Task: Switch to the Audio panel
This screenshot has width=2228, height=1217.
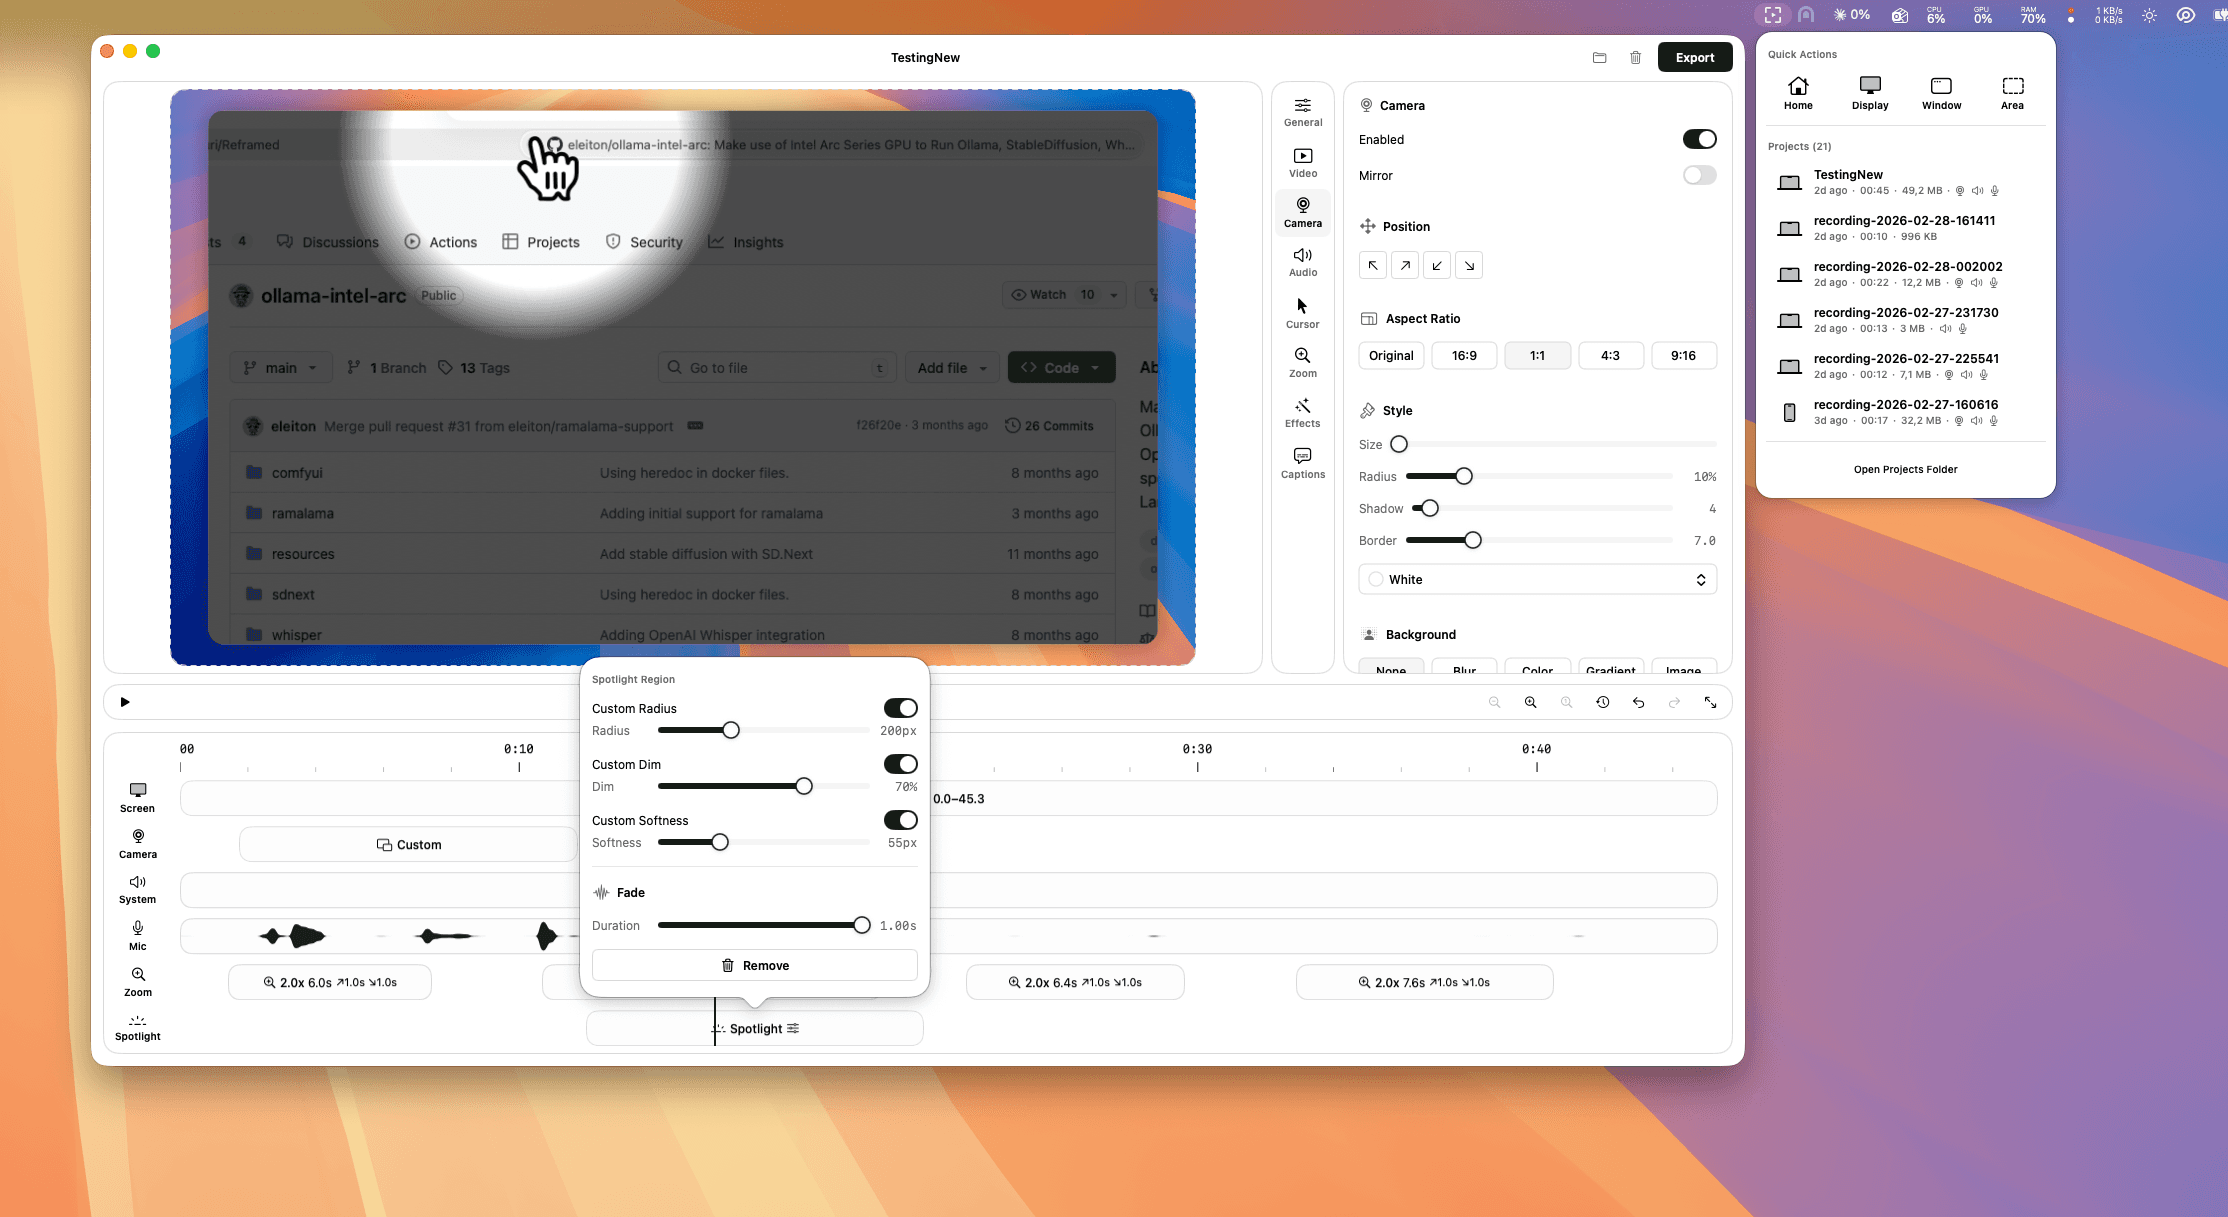Action: (1303, 262)
